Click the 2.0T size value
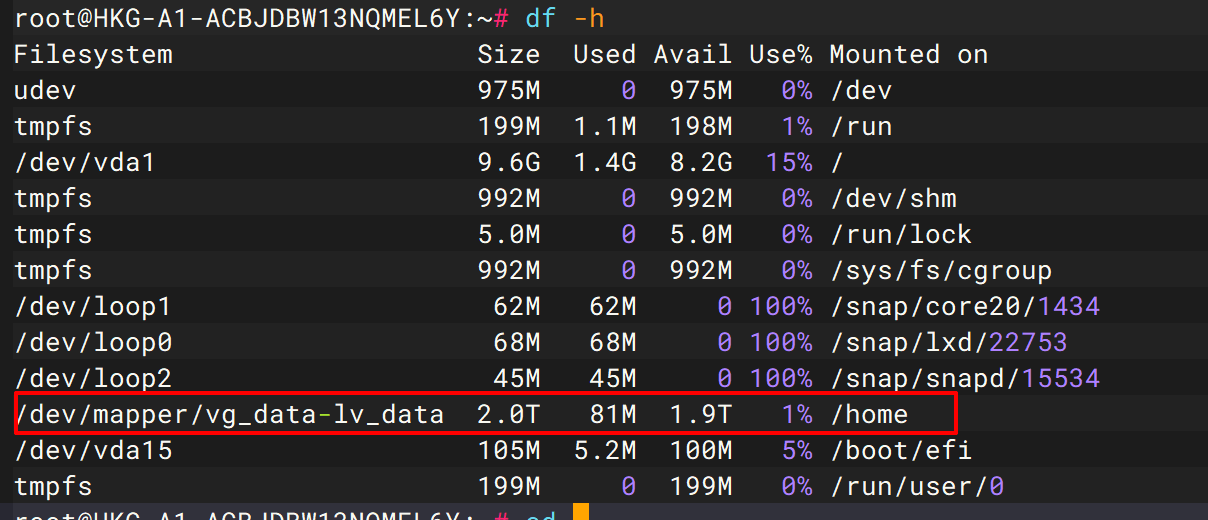The height and width of the screenshot is (520, 1208). 508,414
